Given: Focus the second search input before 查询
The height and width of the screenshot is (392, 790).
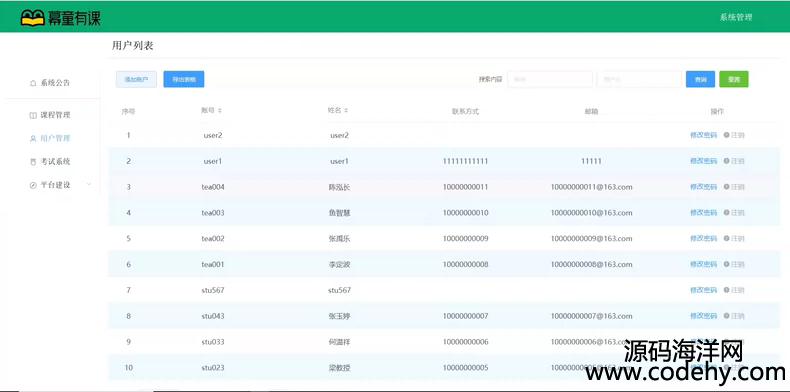Looking at the screenshot, I should tap(639, 79).
